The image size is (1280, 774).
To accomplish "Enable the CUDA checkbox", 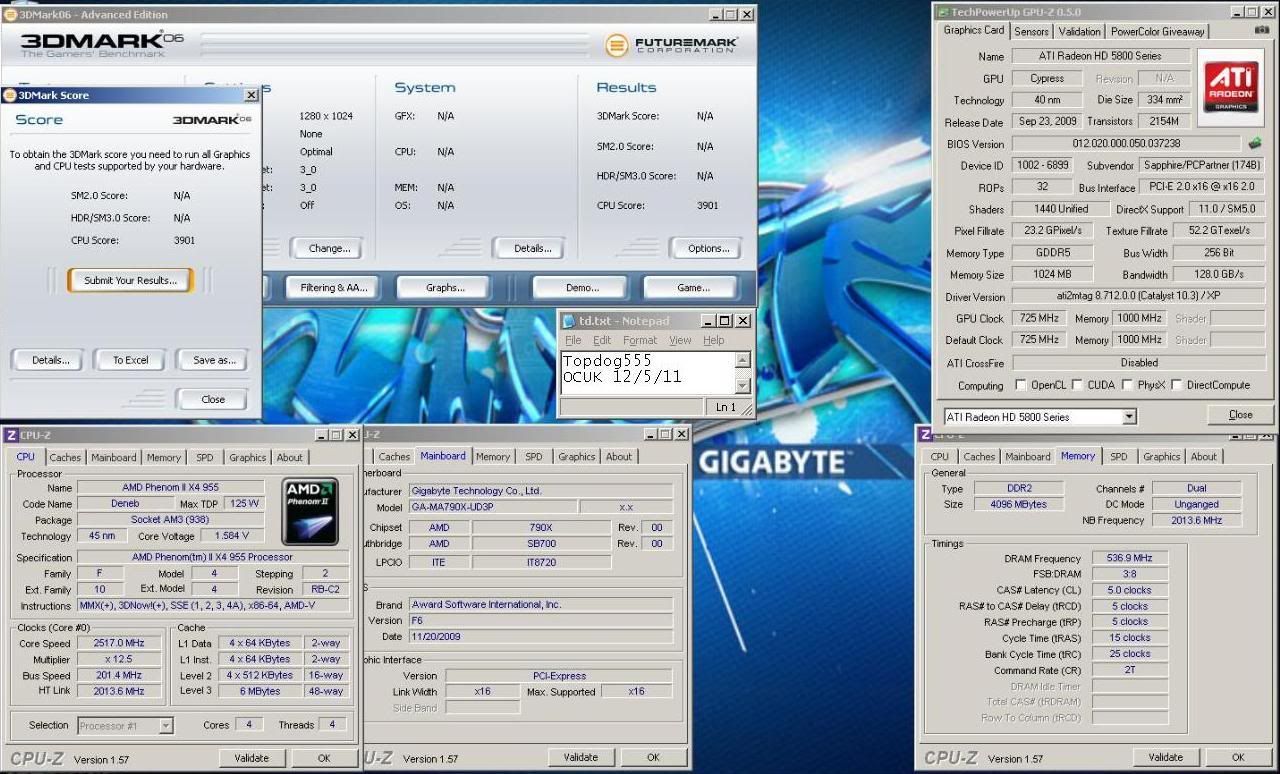I will point(1076,385).
